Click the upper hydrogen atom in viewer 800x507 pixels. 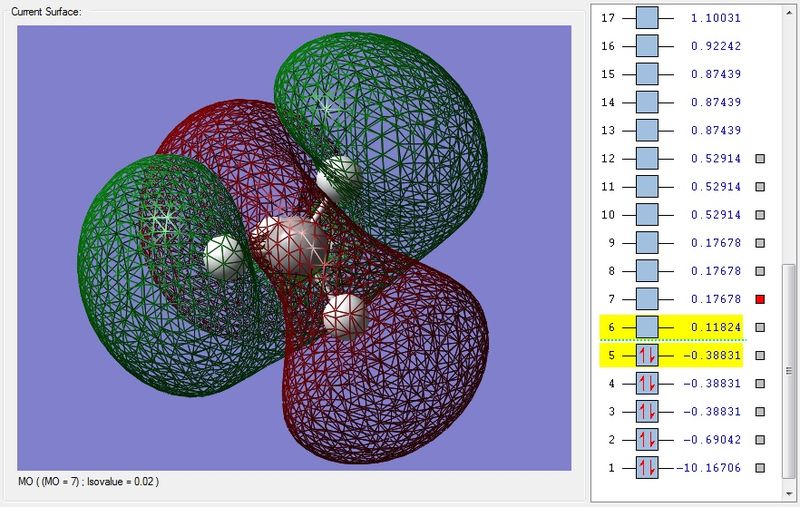tap(339, 178)
